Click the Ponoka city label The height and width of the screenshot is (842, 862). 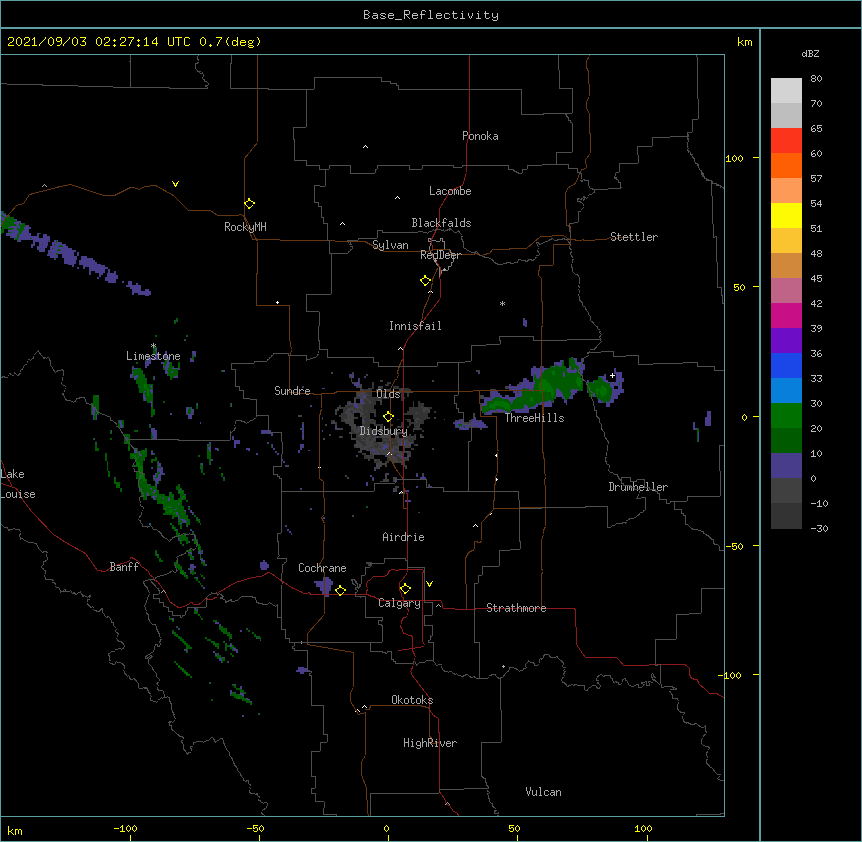pos(480,136)
